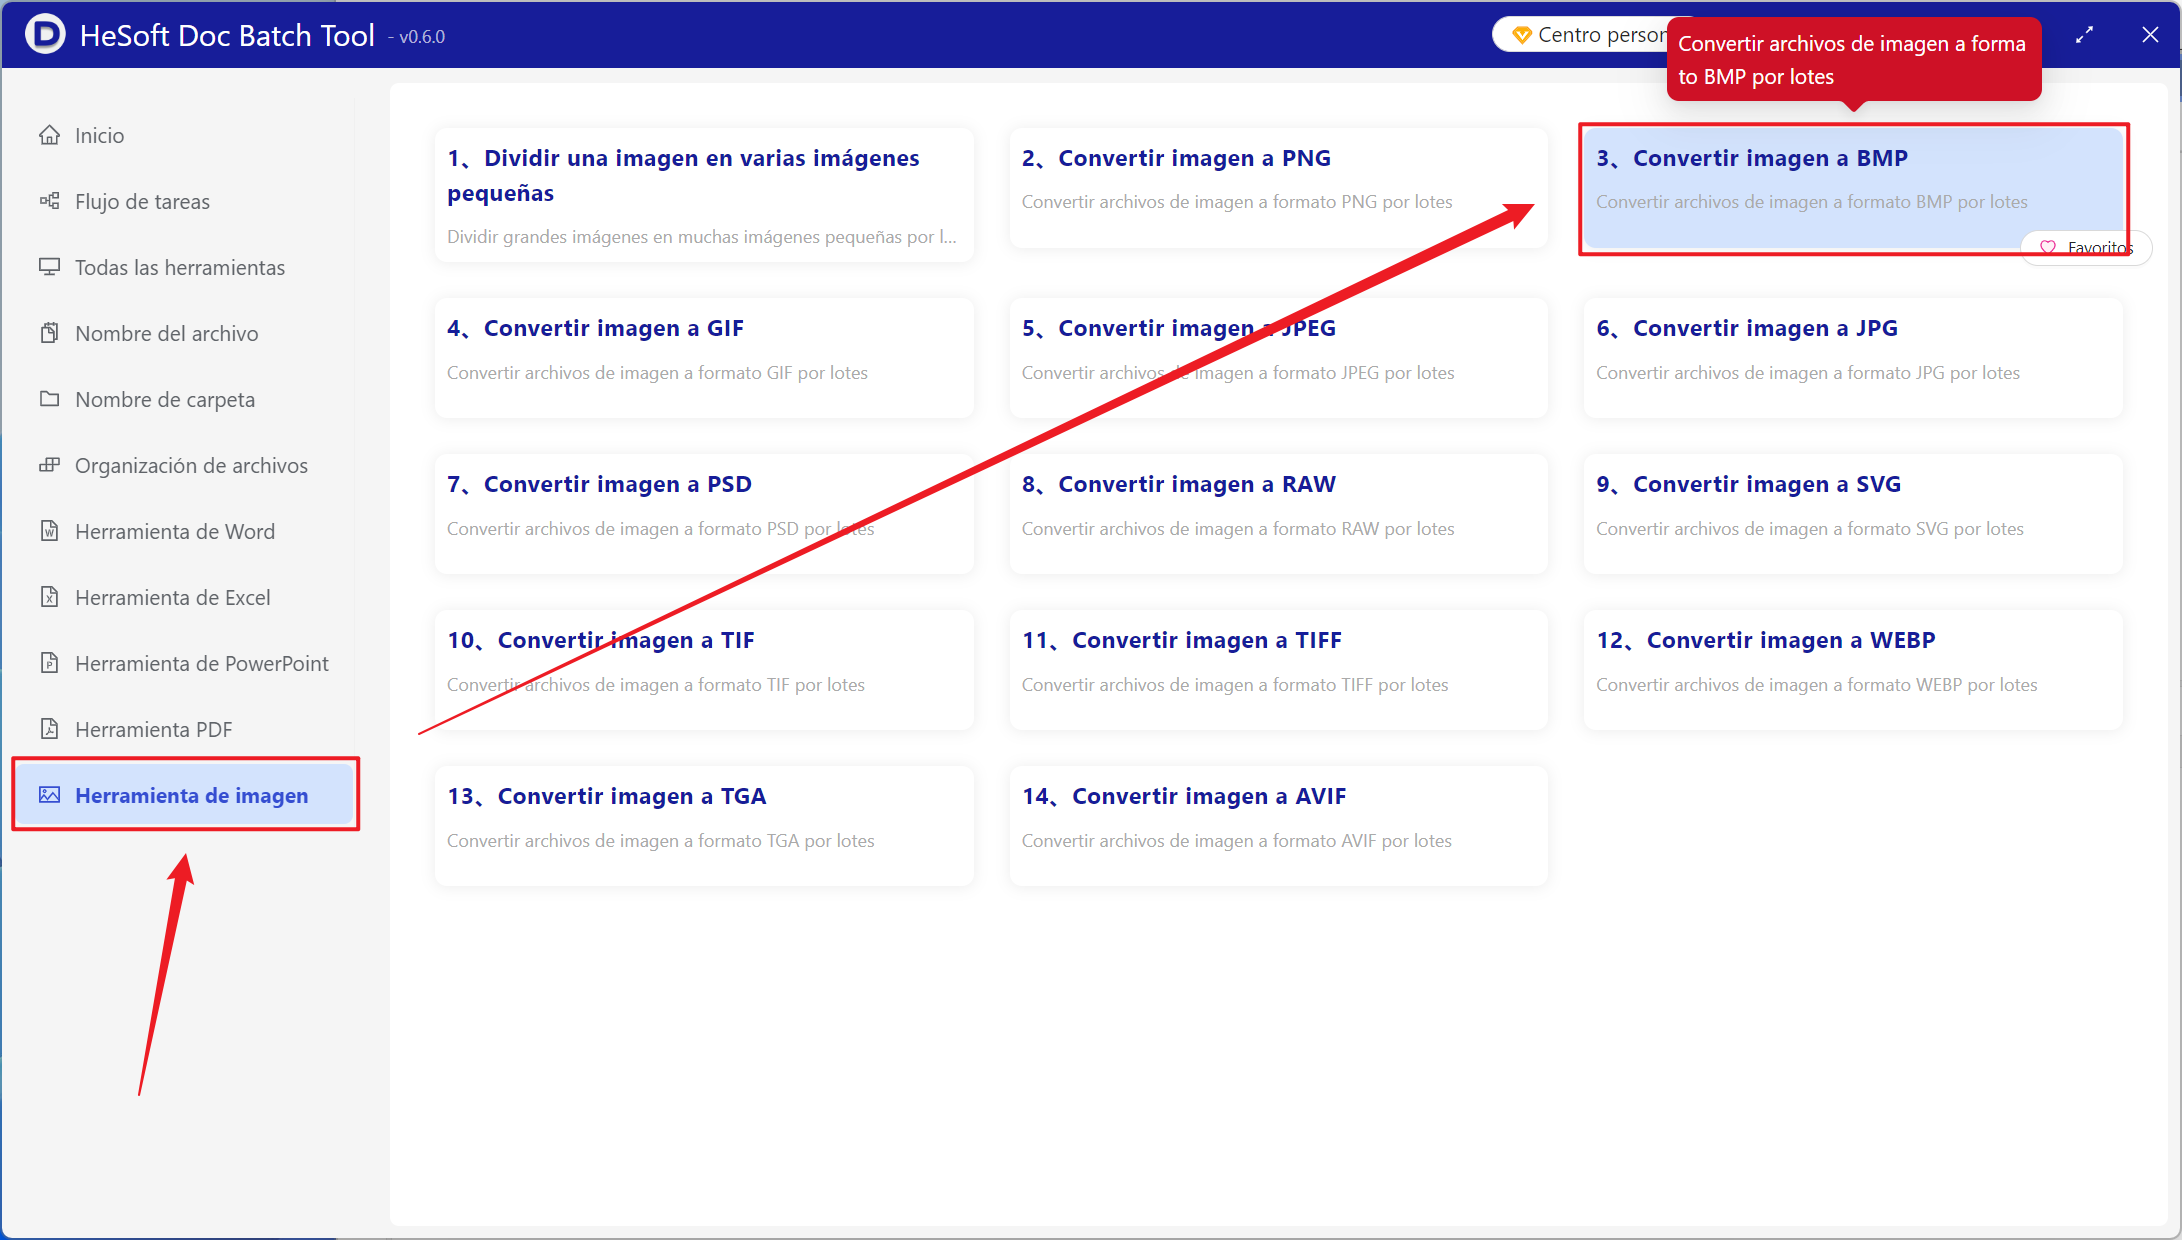The width and height of the screenshot is (2182, 1240).
Task: Select Herramienta de imagen in sidebar
Action: tap(185, 795)
